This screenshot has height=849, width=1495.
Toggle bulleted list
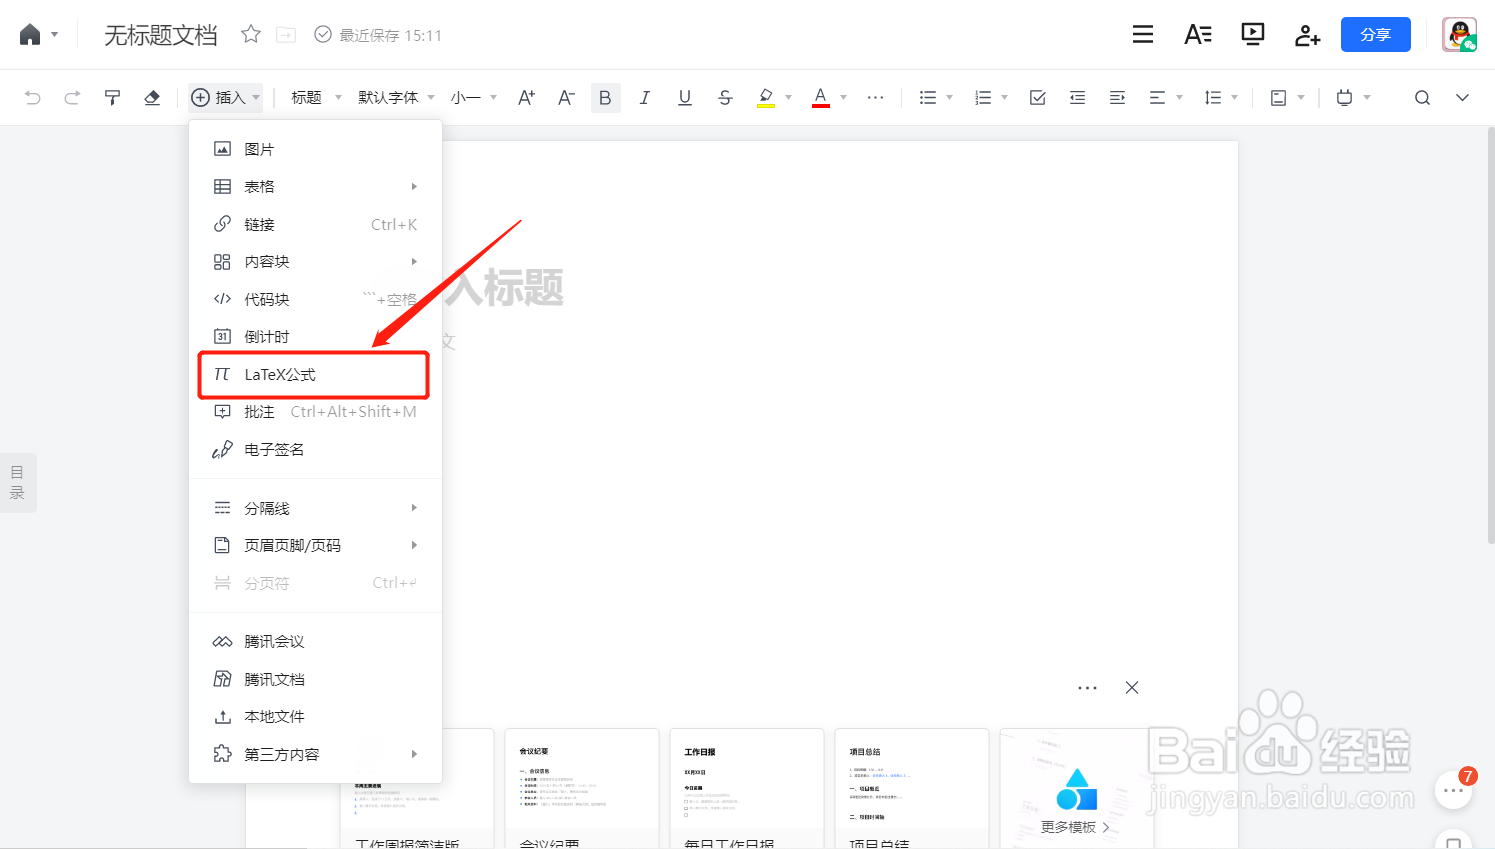coord(928,97)
